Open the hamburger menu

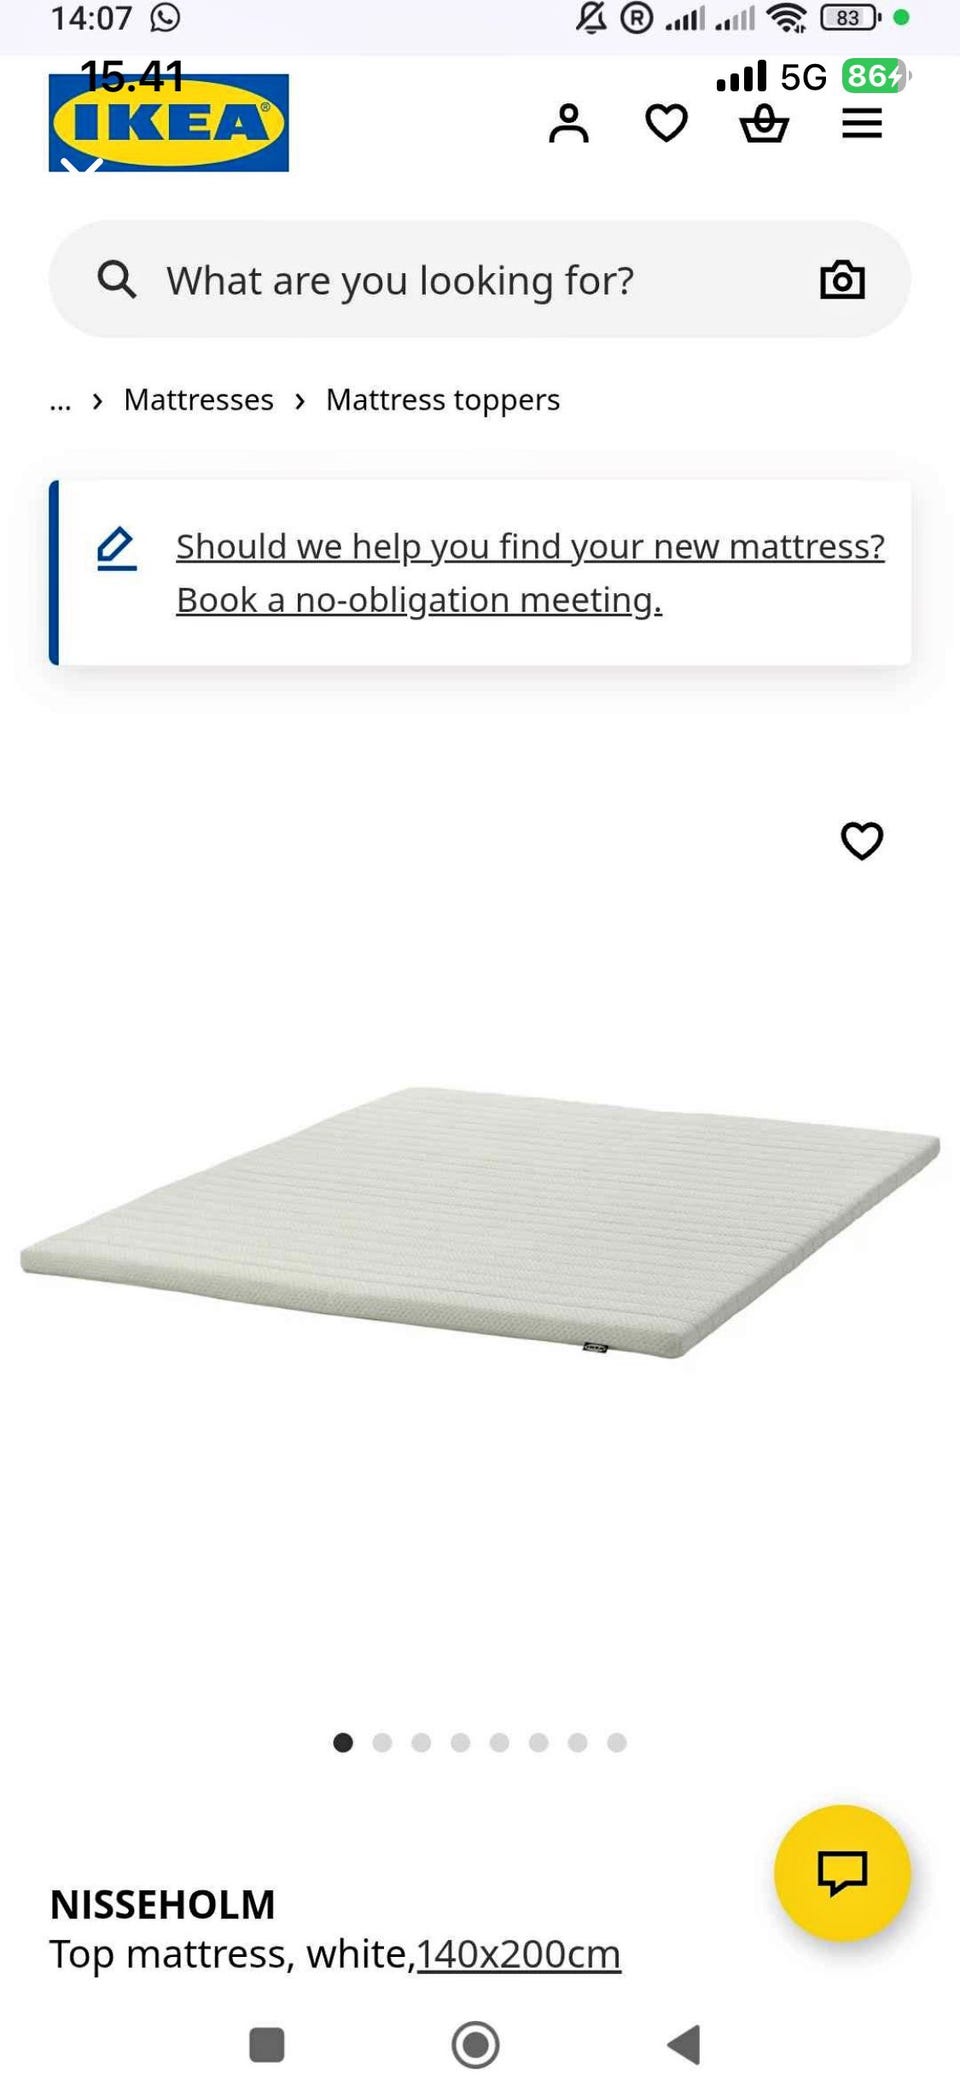click(x=862, y=124)
